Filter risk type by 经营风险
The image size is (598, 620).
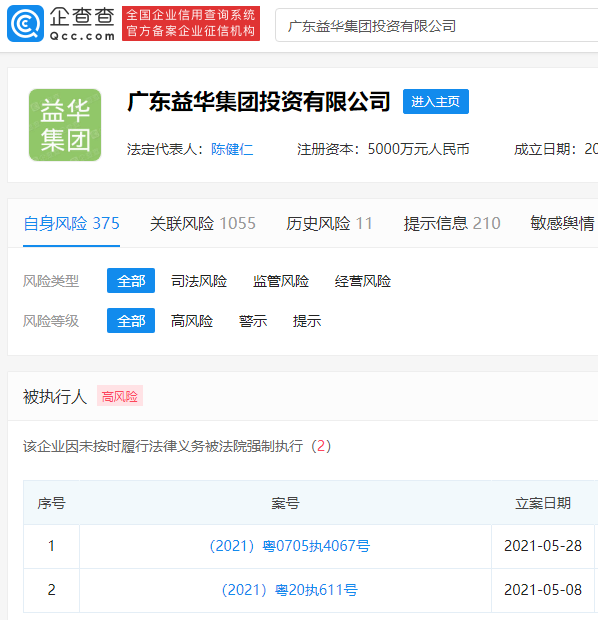pos(363,281)
